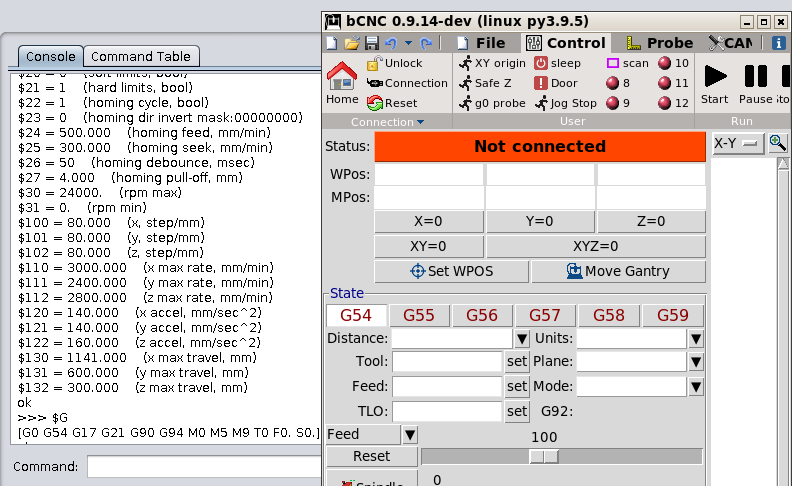Click the blue info help icon
The height and width of the screenshot is (486, 792).
click(x=778, y=43)
